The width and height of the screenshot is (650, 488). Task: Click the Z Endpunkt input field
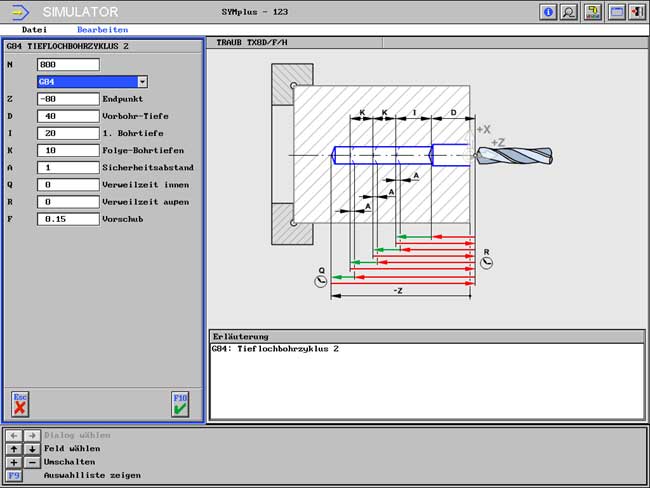pos(67,99)
